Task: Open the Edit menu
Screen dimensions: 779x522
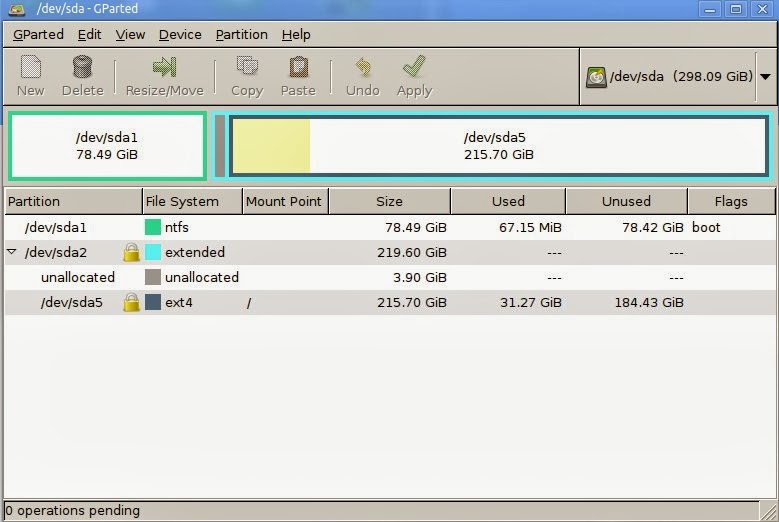Action: pyautogui.click(x=89, y=34)
